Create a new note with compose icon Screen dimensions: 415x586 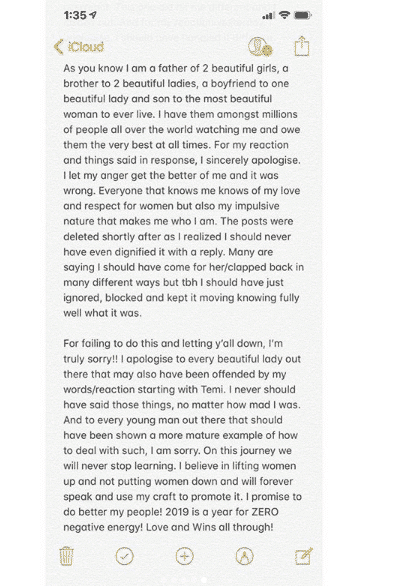(304, 556)
